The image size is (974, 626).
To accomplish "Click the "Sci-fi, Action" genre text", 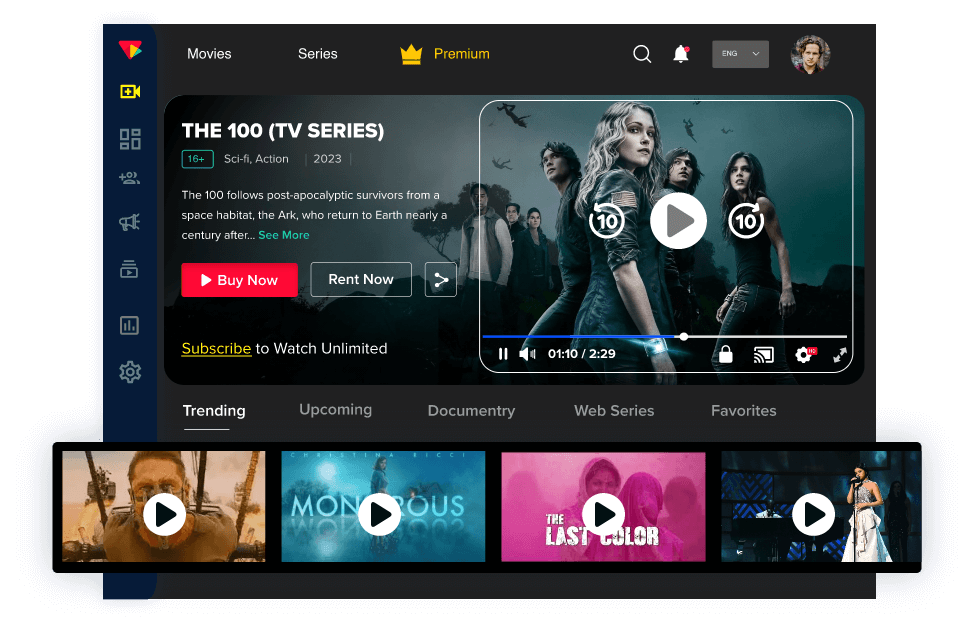I will 256,159.
